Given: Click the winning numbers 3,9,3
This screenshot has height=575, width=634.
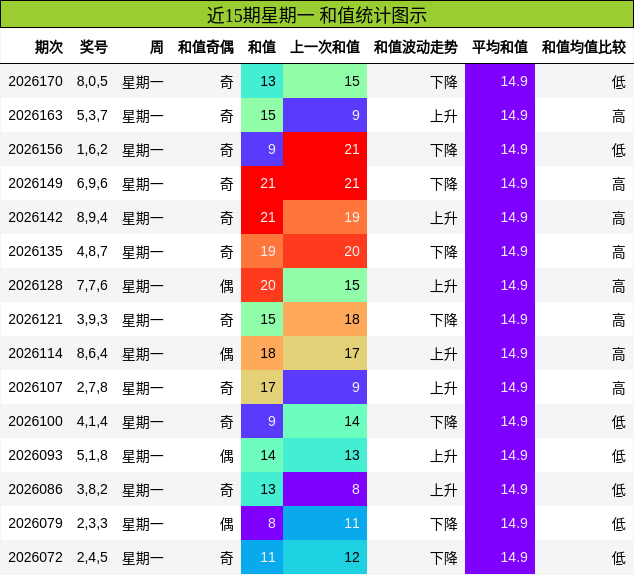Looking at the screenshot, I should (x=92, y=319).
